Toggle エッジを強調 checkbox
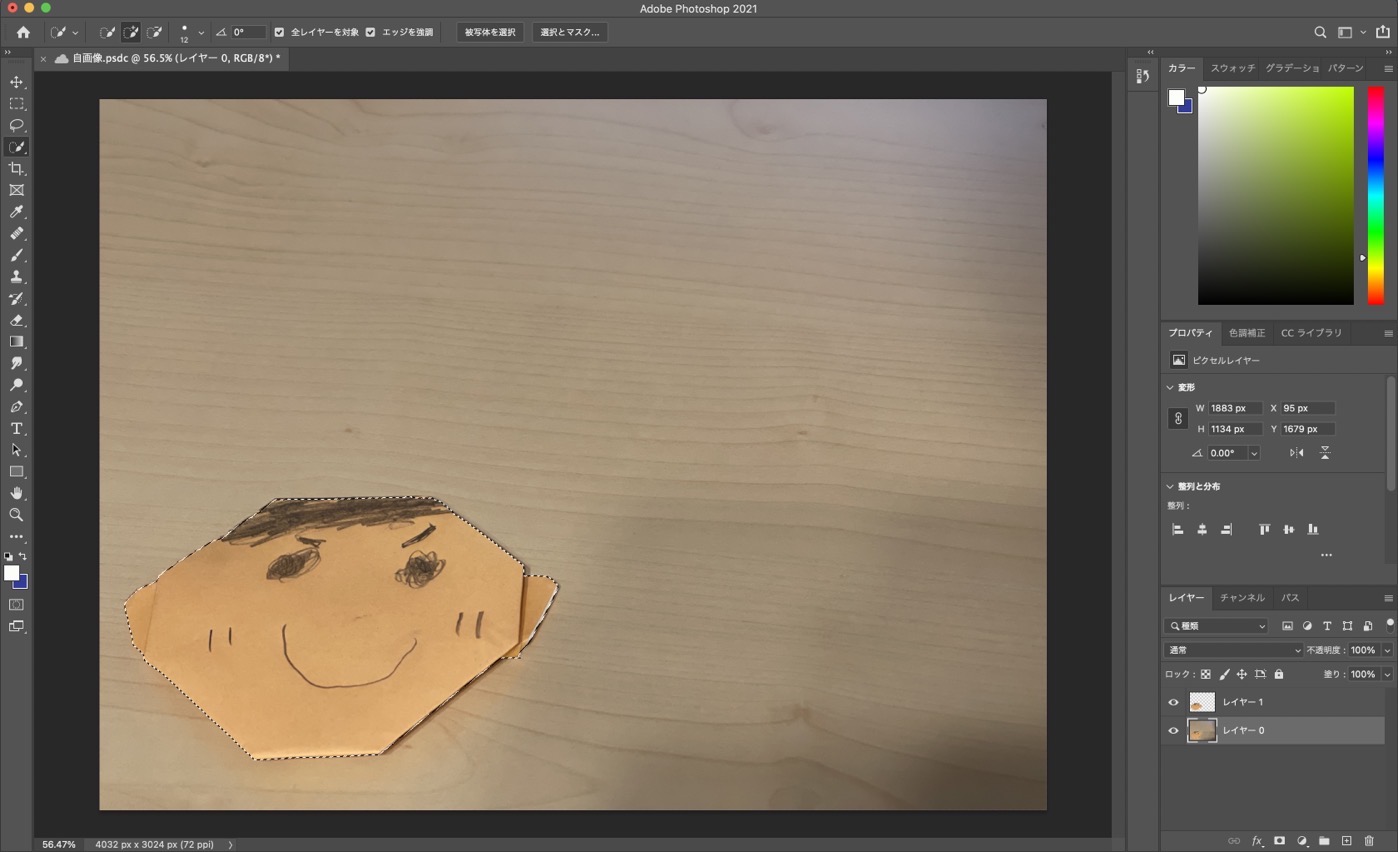 pyautogui.click(x=370, y=32)
